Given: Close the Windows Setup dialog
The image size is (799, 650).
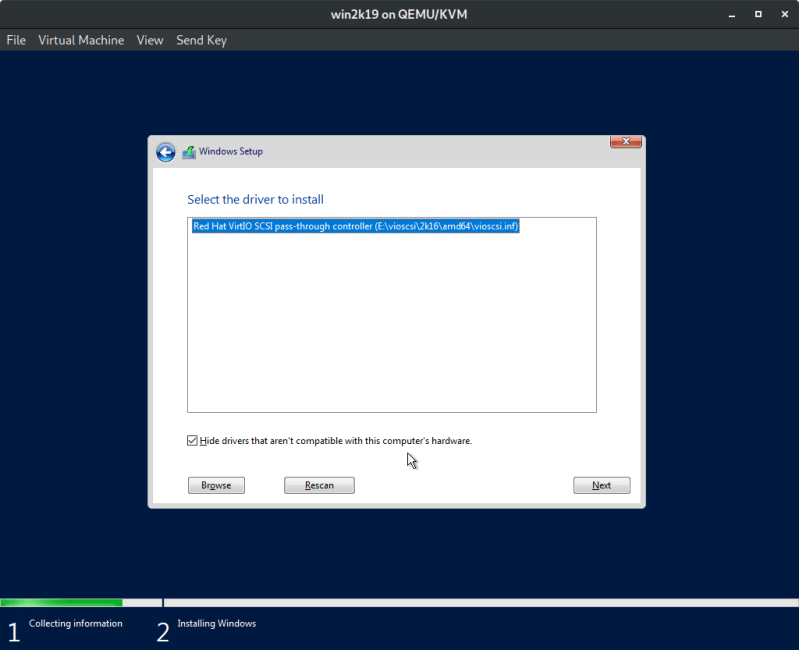Looking at the screenshot, I should 626,141.
